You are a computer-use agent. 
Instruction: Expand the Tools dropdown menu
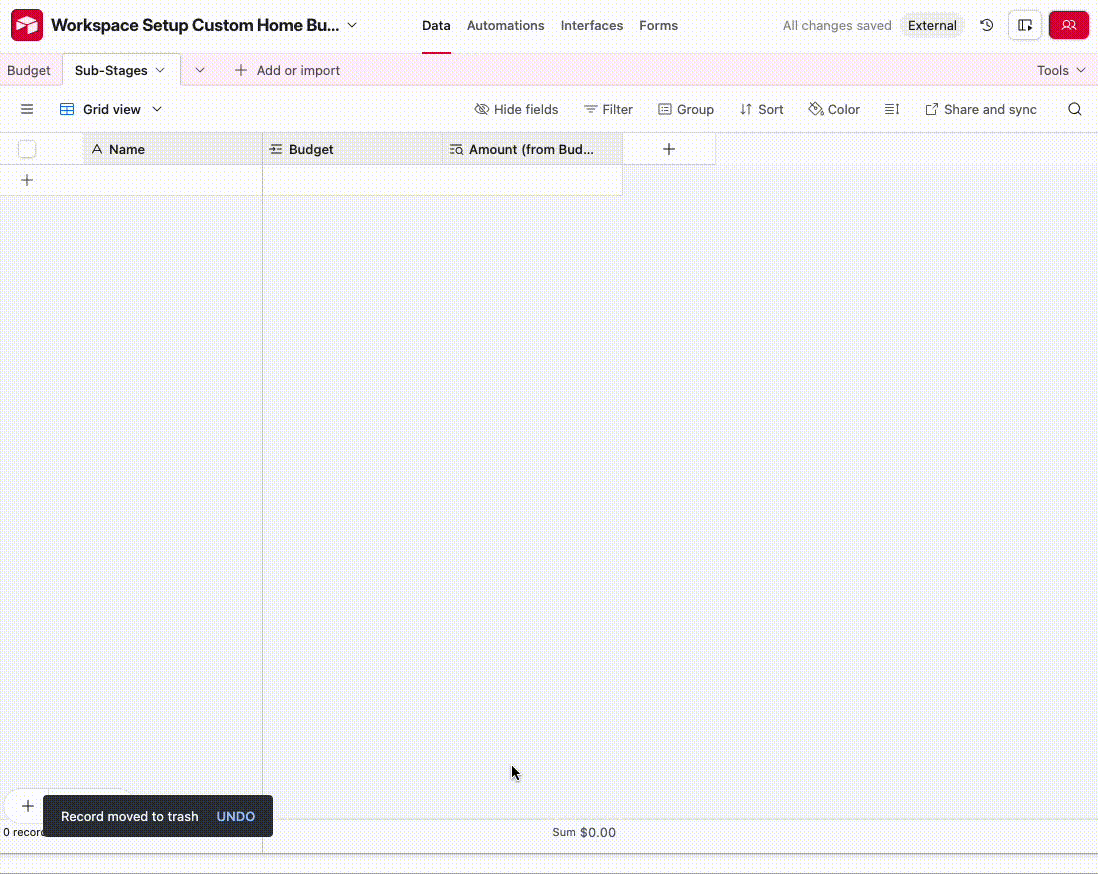(x=1061, y=70)
